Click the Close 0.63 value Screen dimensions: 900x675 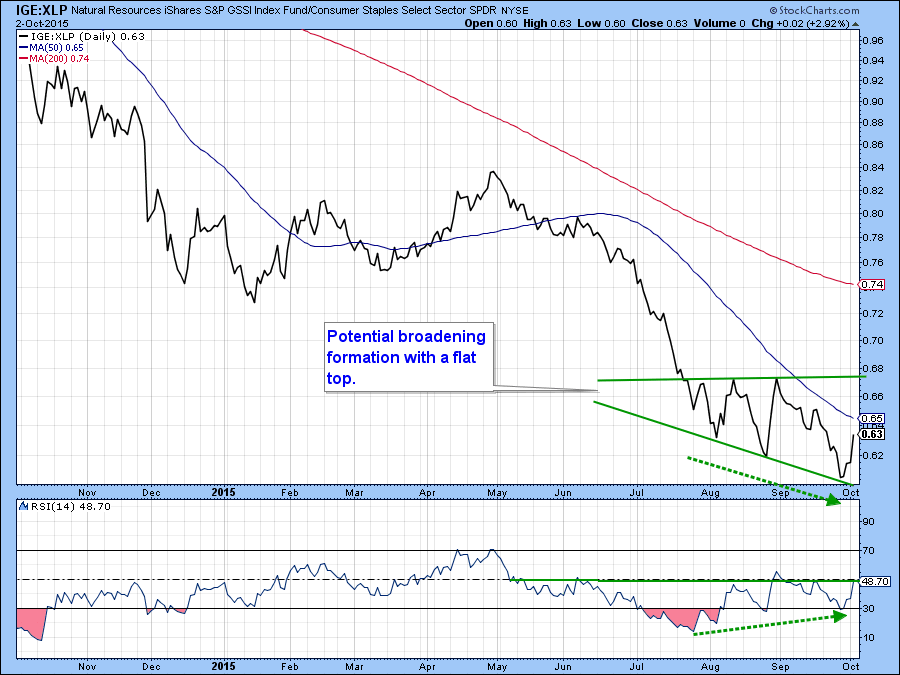(660, 24)
